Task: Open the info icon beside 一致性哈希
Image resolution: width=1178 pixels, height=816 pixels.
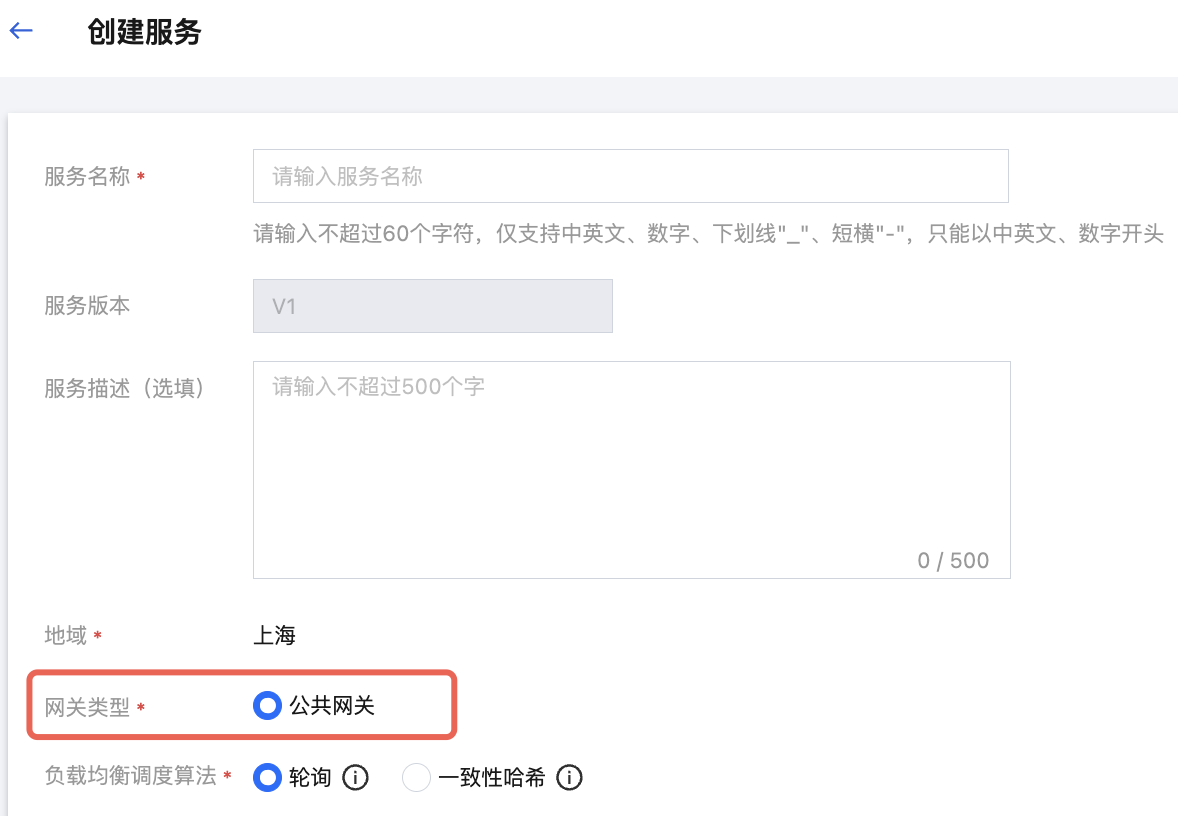Action: [x=569, y=777]
